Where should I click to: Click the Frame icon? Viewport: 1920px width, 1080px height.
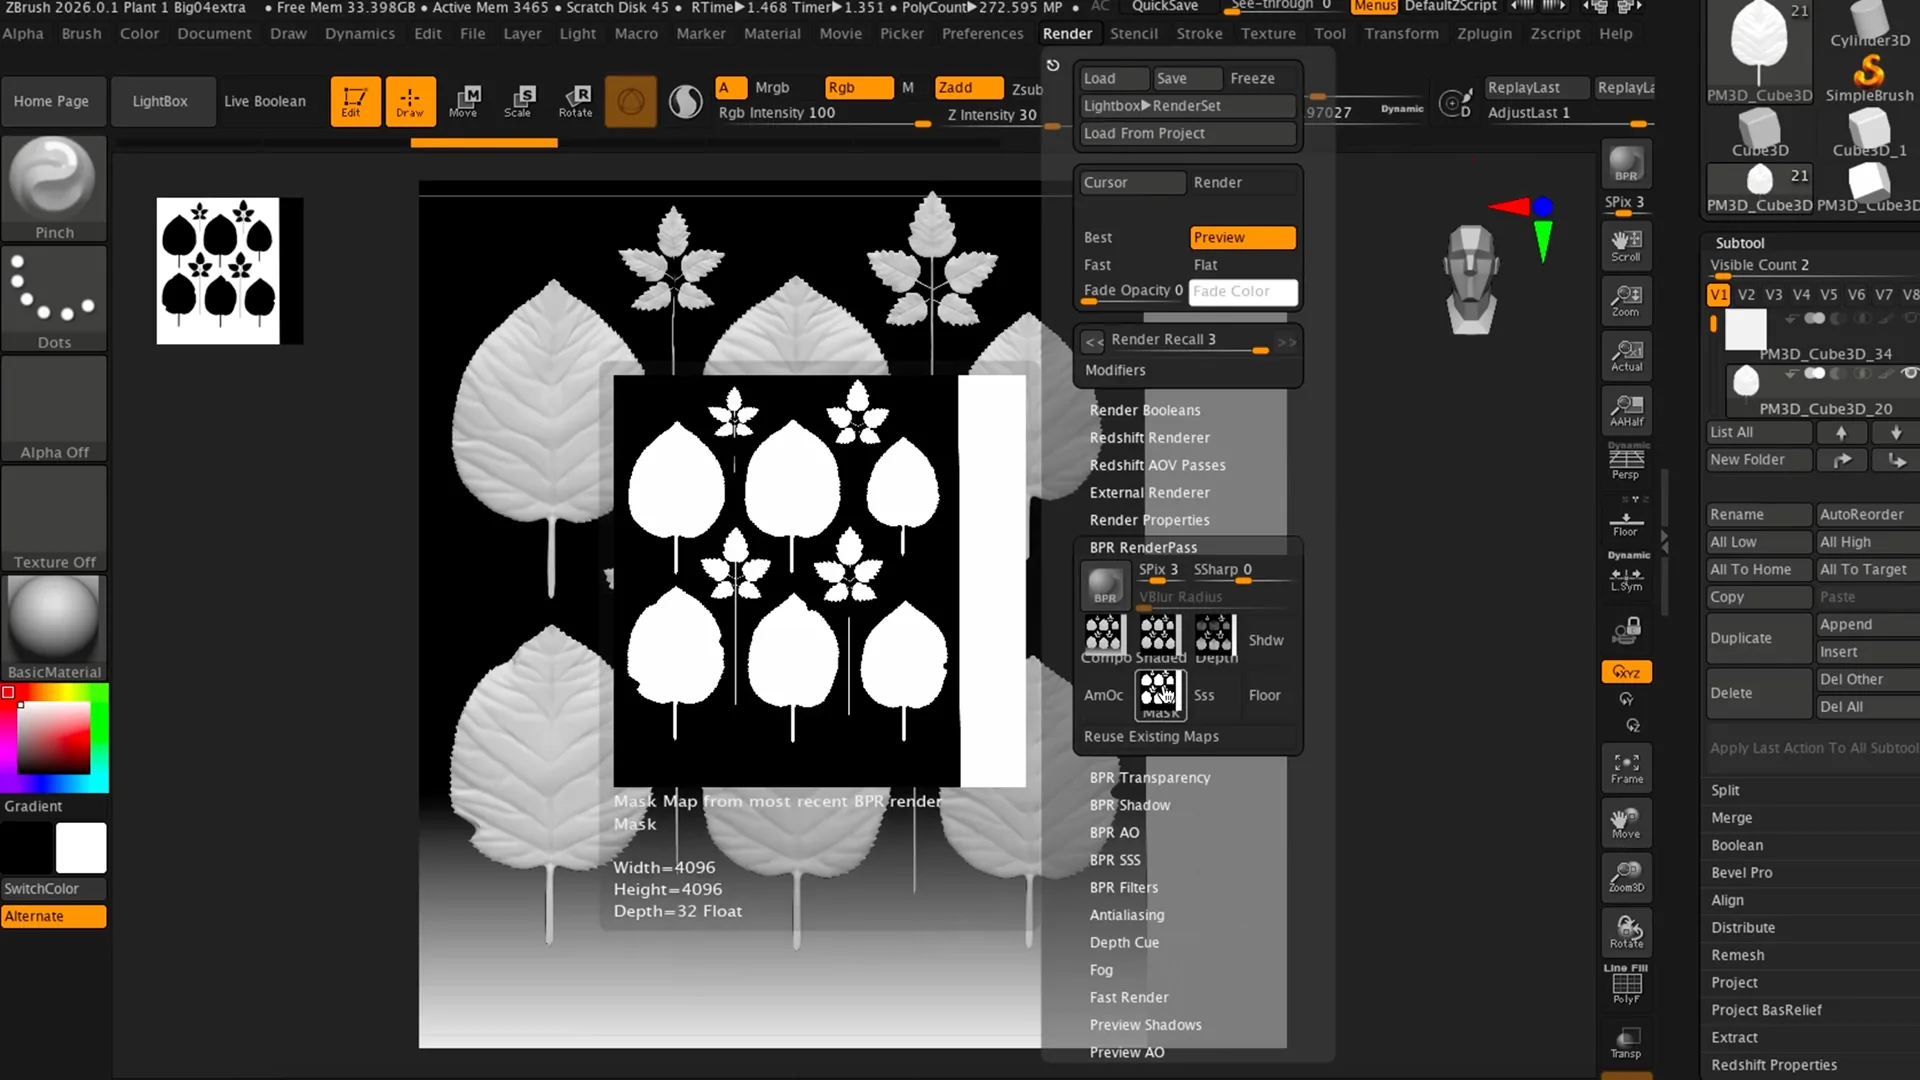click(1626, 768)
